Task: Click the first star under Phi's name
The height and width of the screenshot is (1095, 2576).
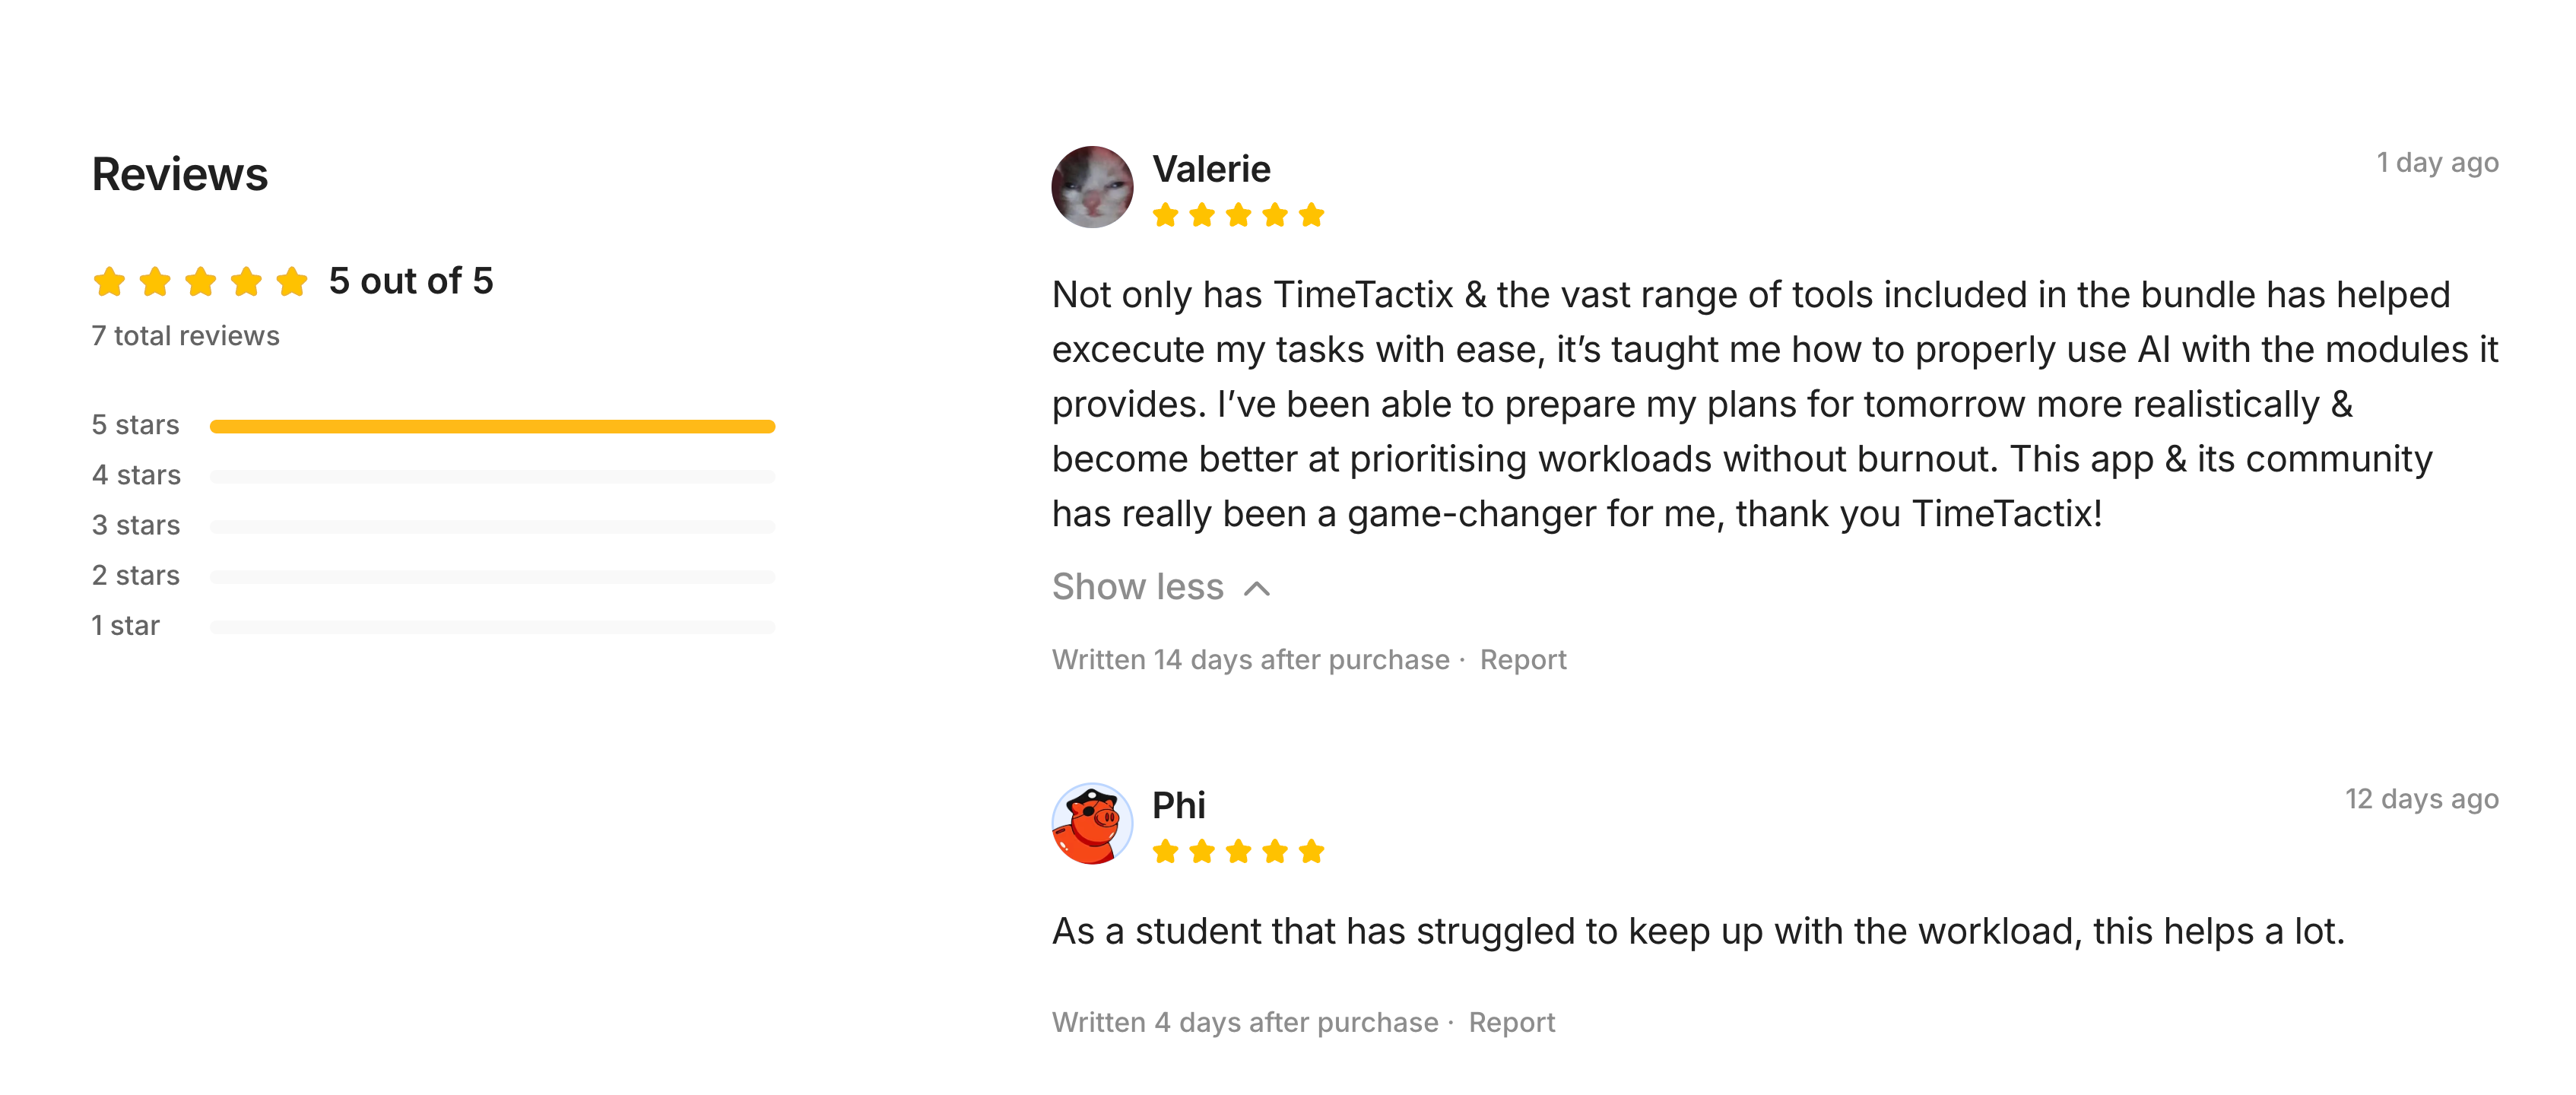Action: click(1165, 851)
